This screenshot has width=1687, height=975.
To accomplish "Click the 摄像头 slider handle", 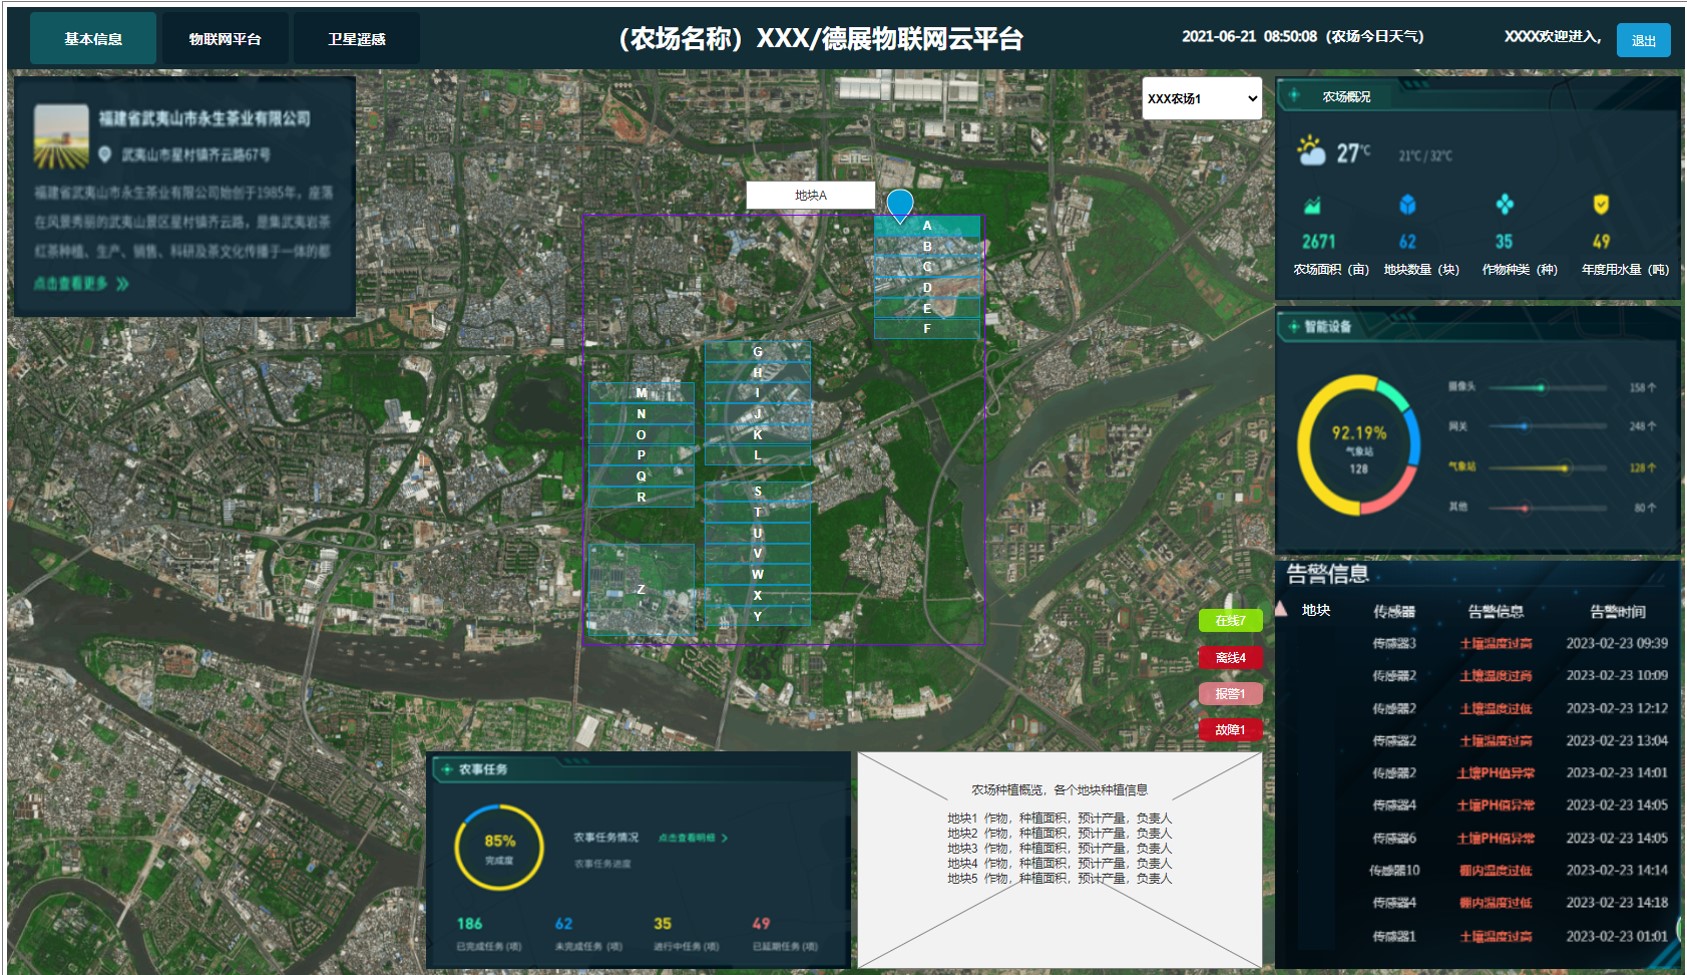I will [x=1541, y=388].
